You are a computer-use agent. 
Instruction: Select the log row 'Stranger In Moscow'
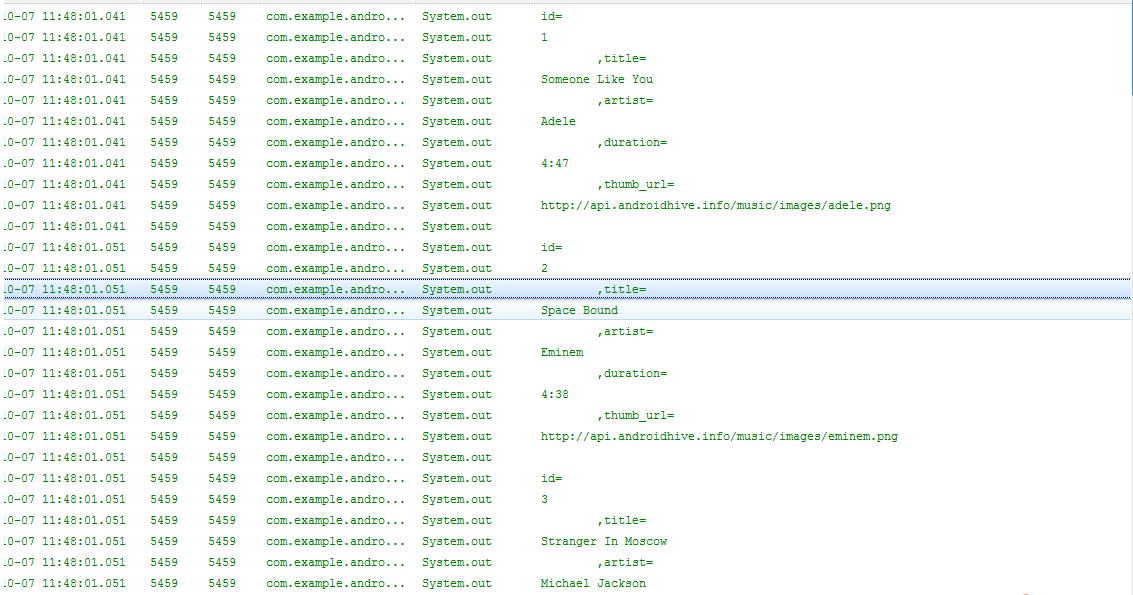[566, 541]
